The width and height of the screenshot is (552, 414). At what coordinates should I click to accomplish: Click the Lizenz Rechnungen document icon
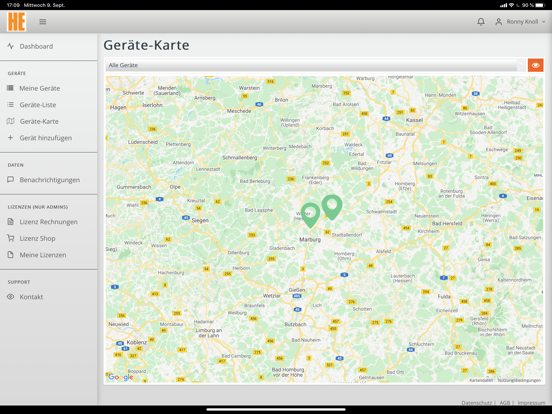(x=11, y=221)
